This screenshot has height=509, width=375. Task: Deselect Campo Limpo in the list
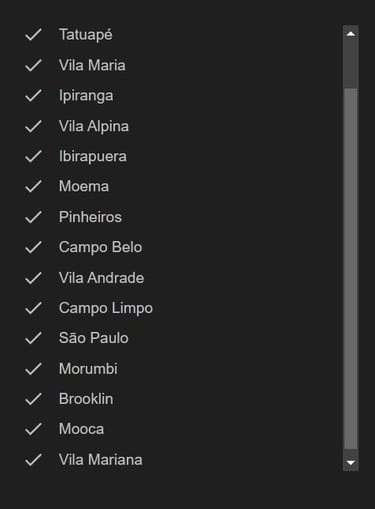click(x=180, y=308)
